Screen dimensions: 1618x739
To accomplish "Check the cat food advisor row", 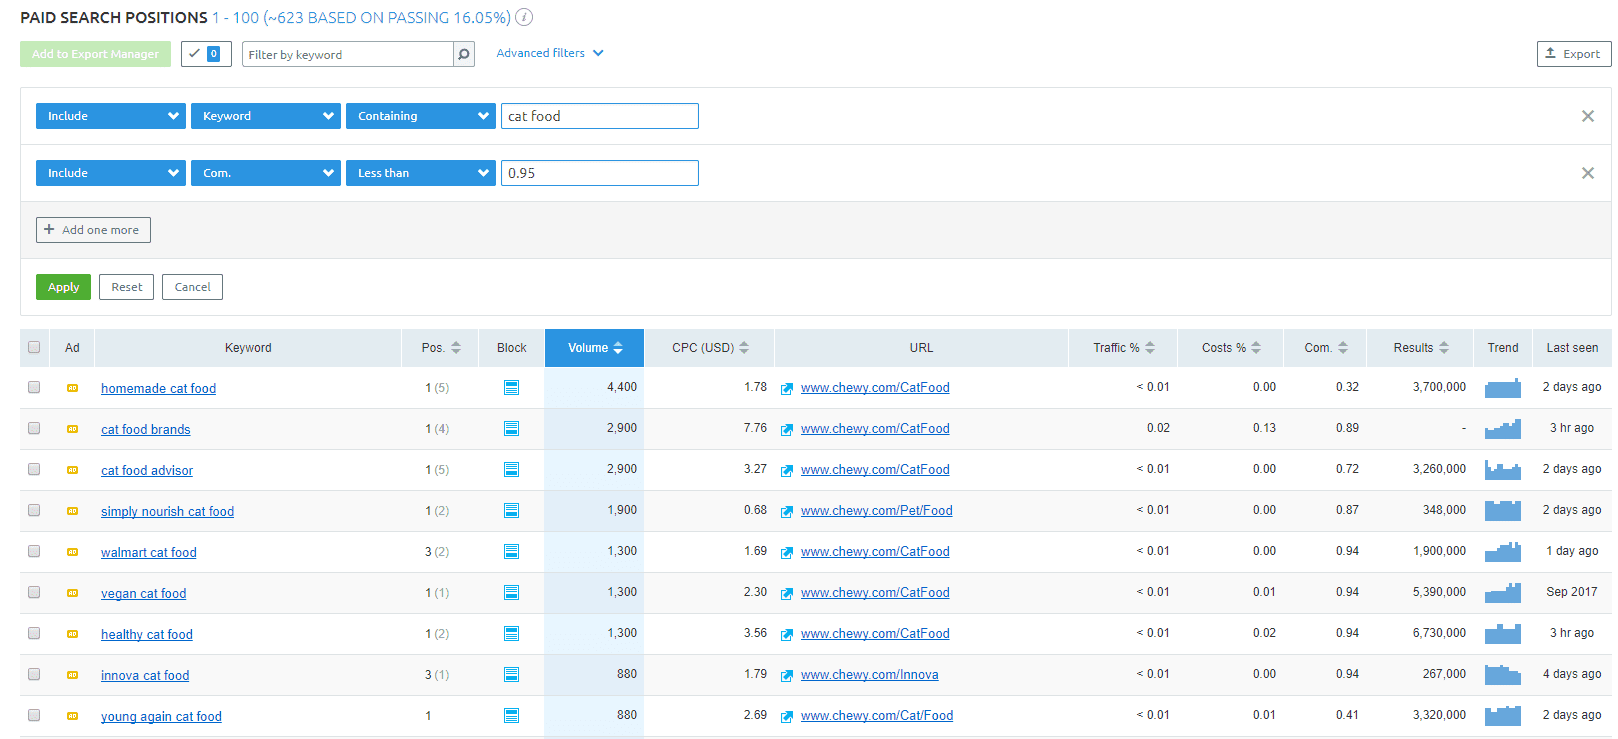I will (x=34, y=469).
